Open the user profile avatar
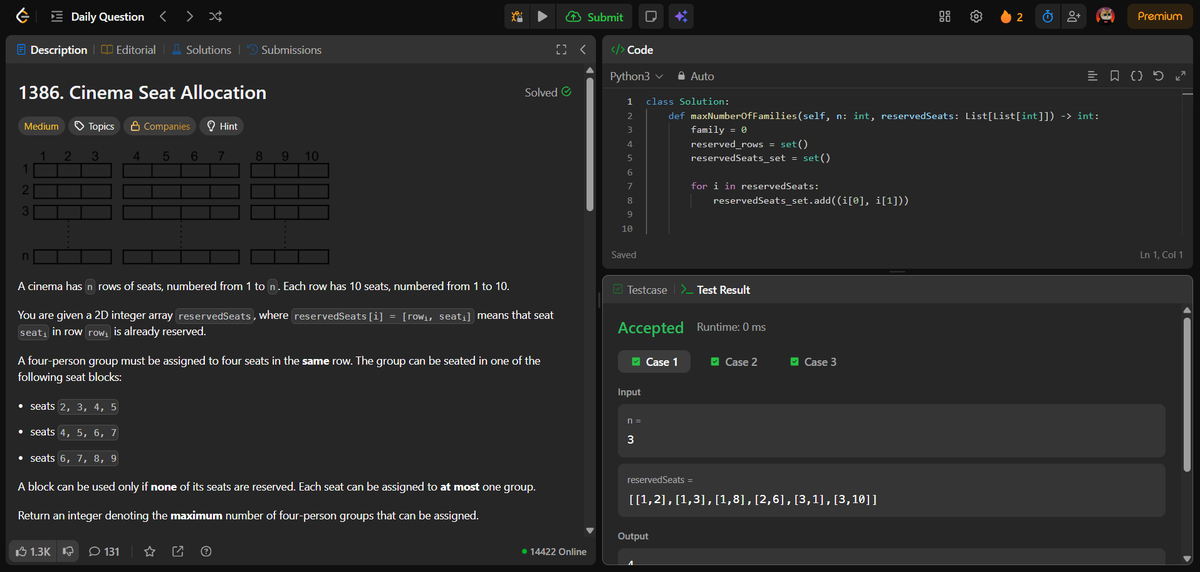The image size is (1200, 572). point(1105,17)
